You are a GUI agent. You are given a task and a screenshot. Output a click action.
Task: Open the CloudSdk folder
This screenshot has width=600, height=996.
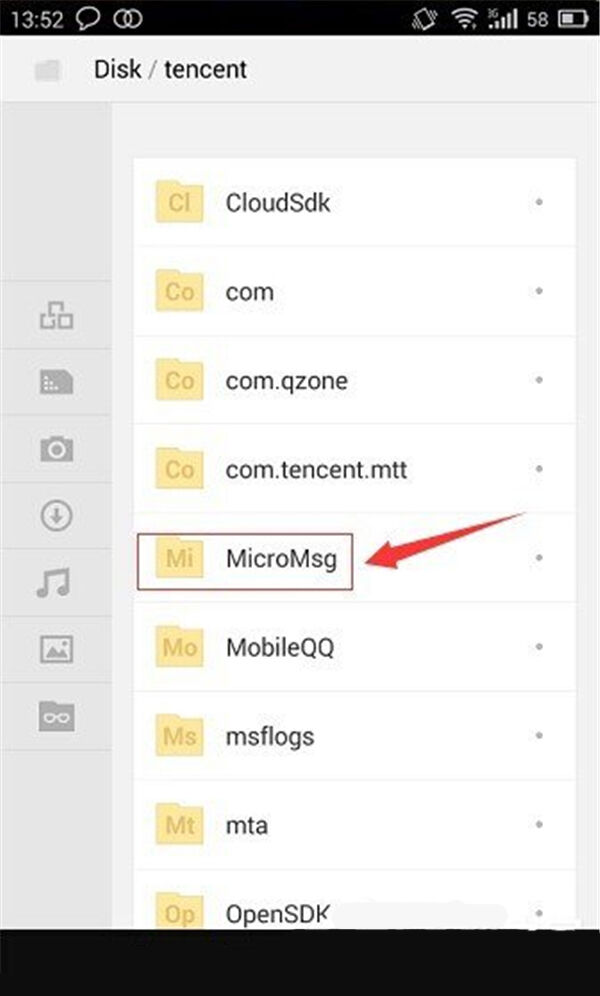click(x=278, y=203)
